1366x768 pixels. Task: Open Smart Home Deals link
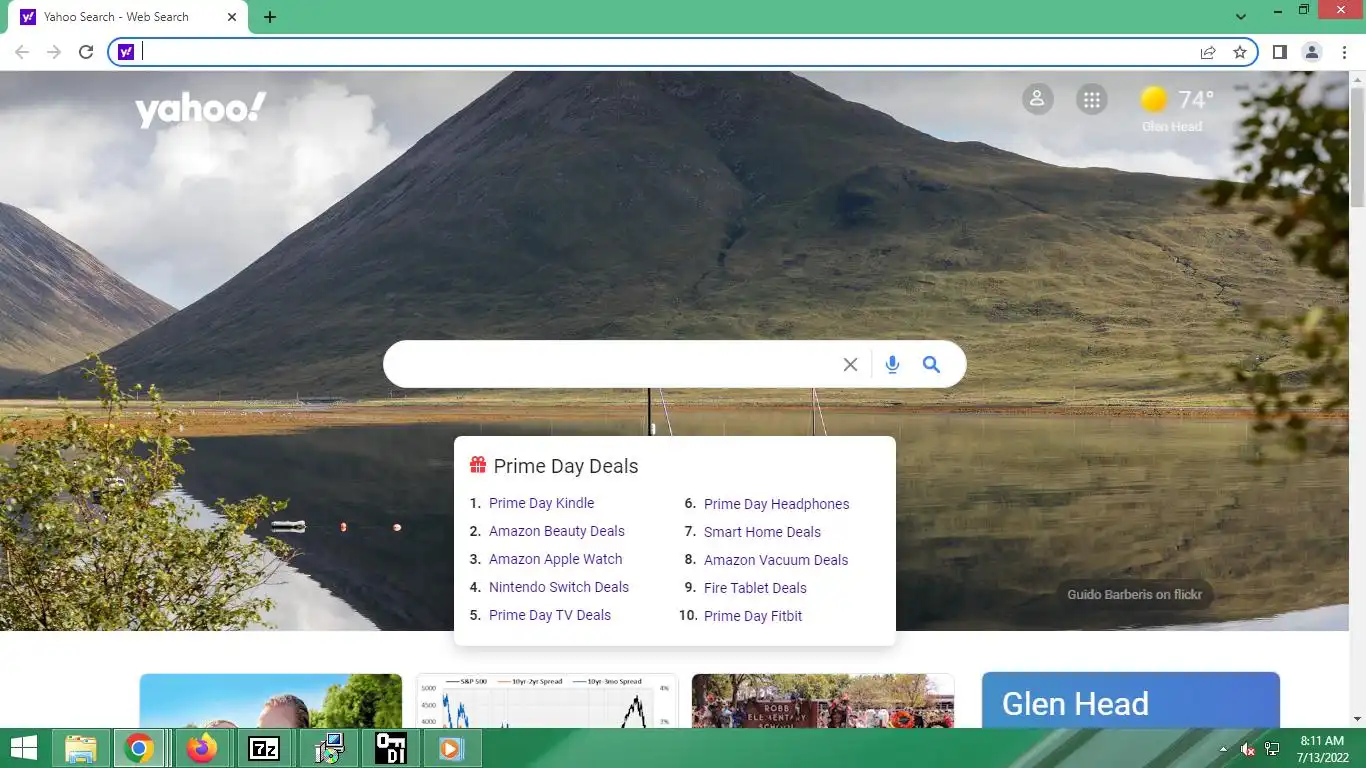pyautogui.click(x=762, y=532)
